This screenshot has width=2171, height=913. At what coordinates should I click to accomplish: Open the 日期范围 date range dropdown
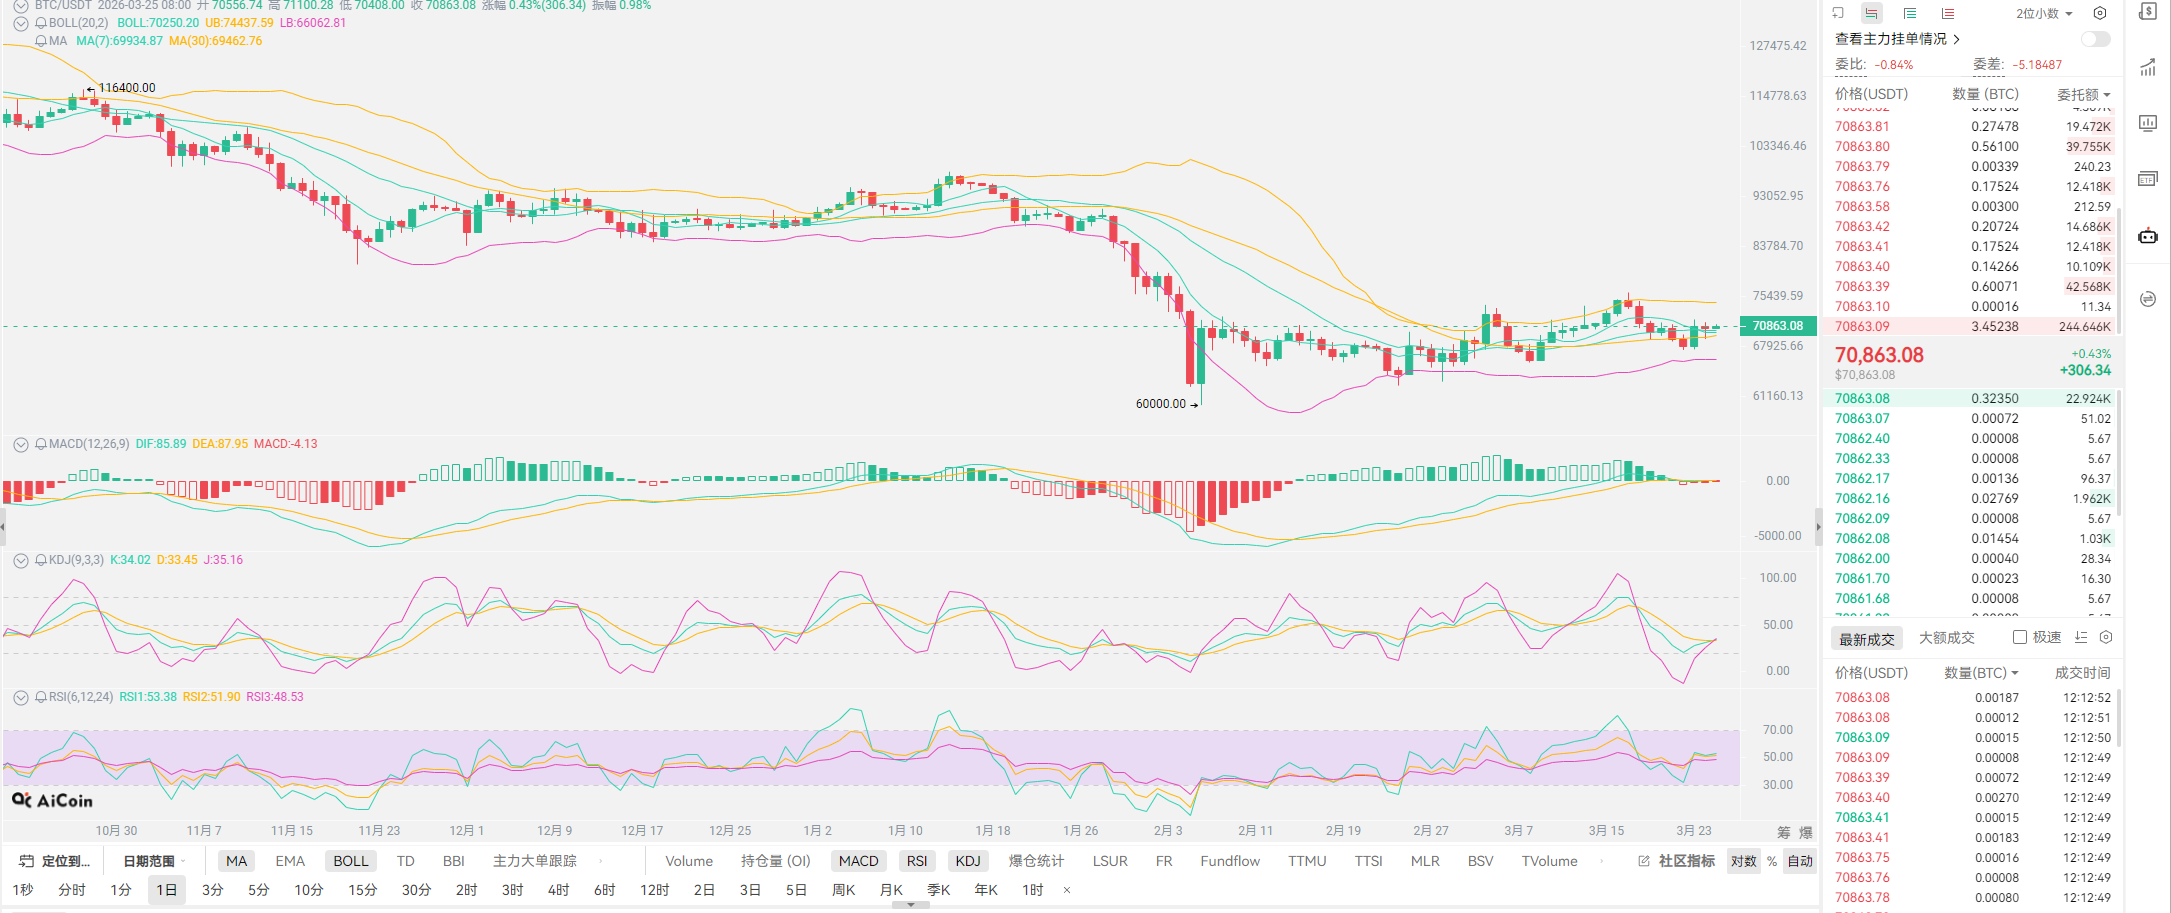pyautogui.click(x=153, y=861)
